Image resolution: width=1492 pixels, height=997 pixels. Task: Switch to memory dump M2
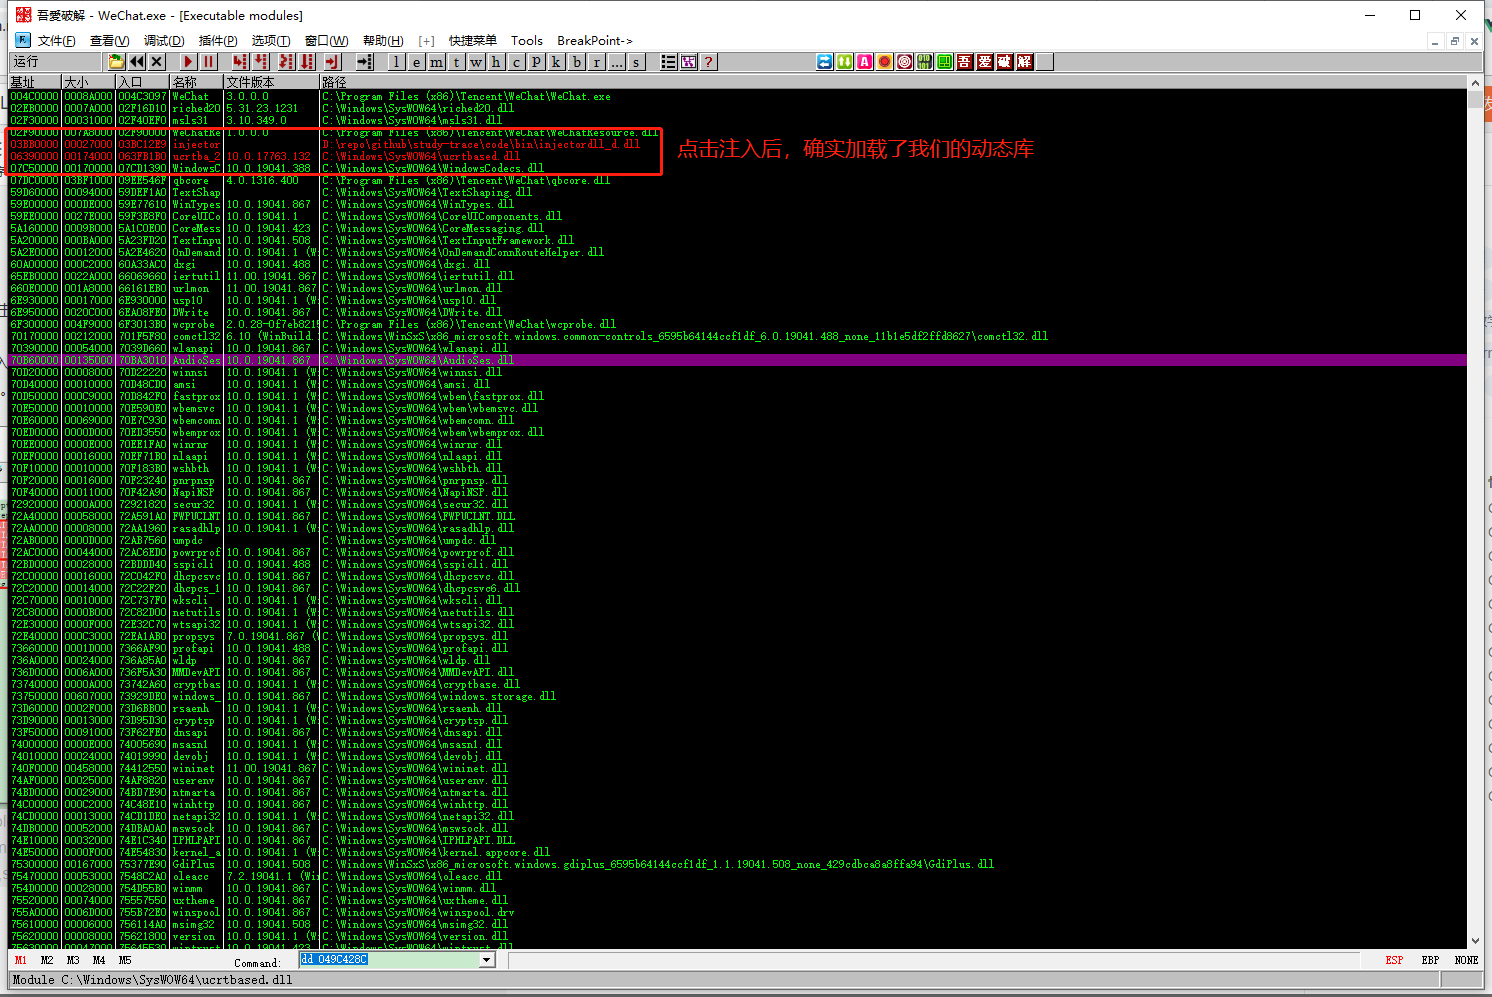47,960
